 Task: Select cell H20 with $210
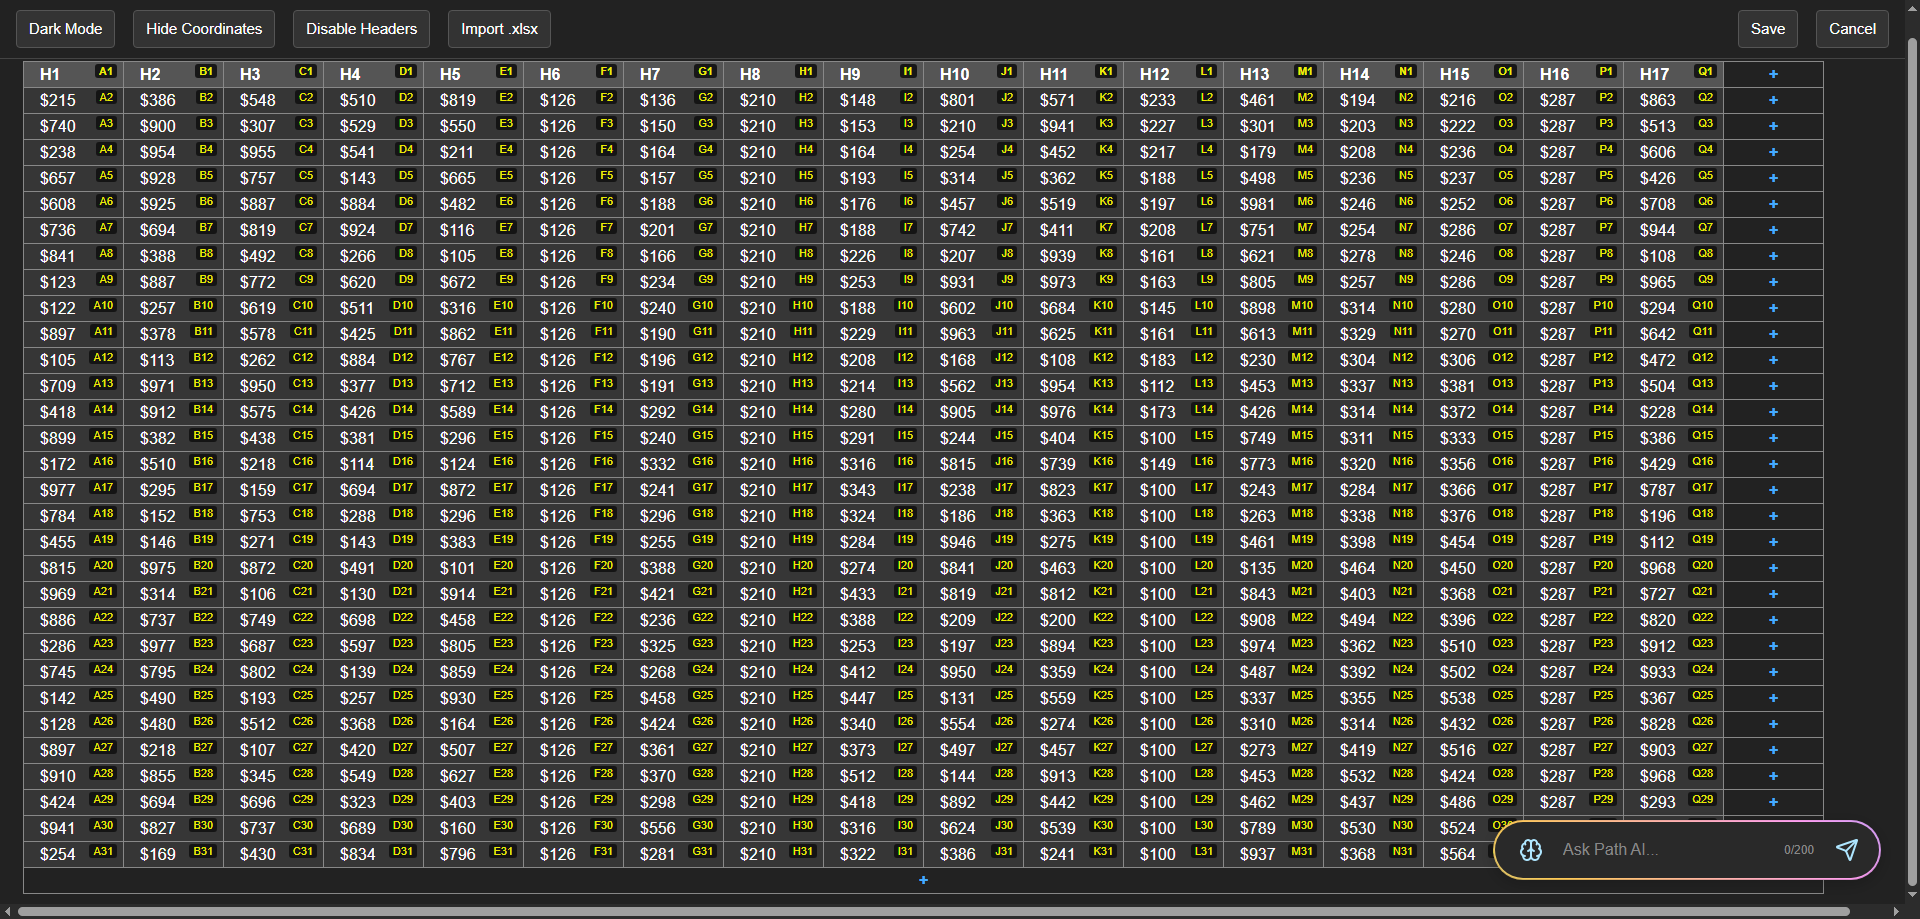pos(773,568)
